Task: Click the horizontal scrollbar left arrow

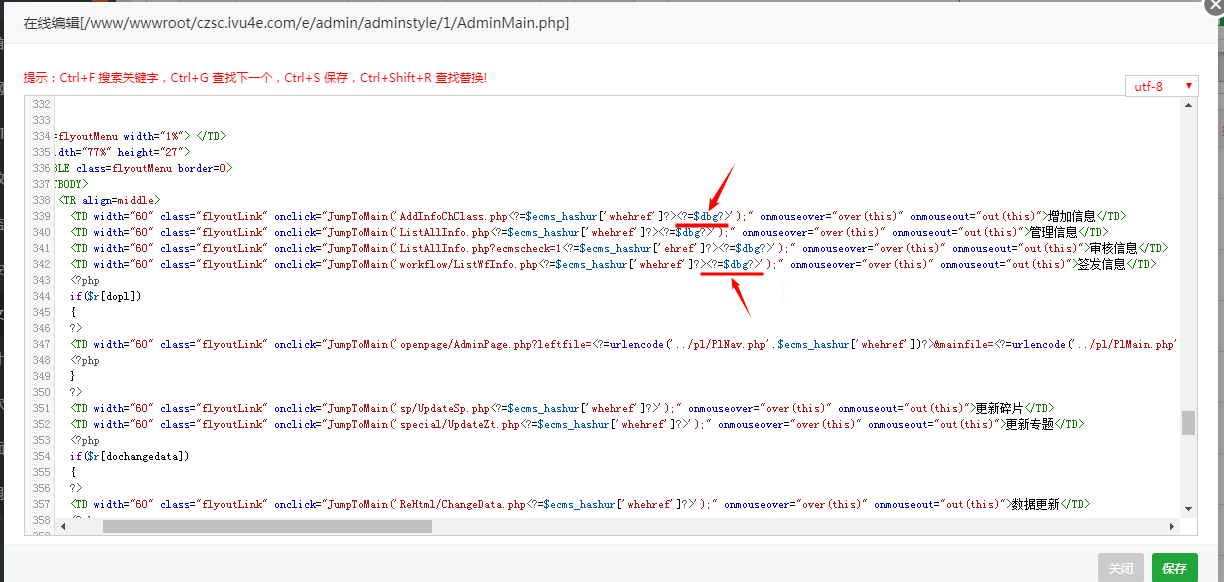Action: (62, 526)
